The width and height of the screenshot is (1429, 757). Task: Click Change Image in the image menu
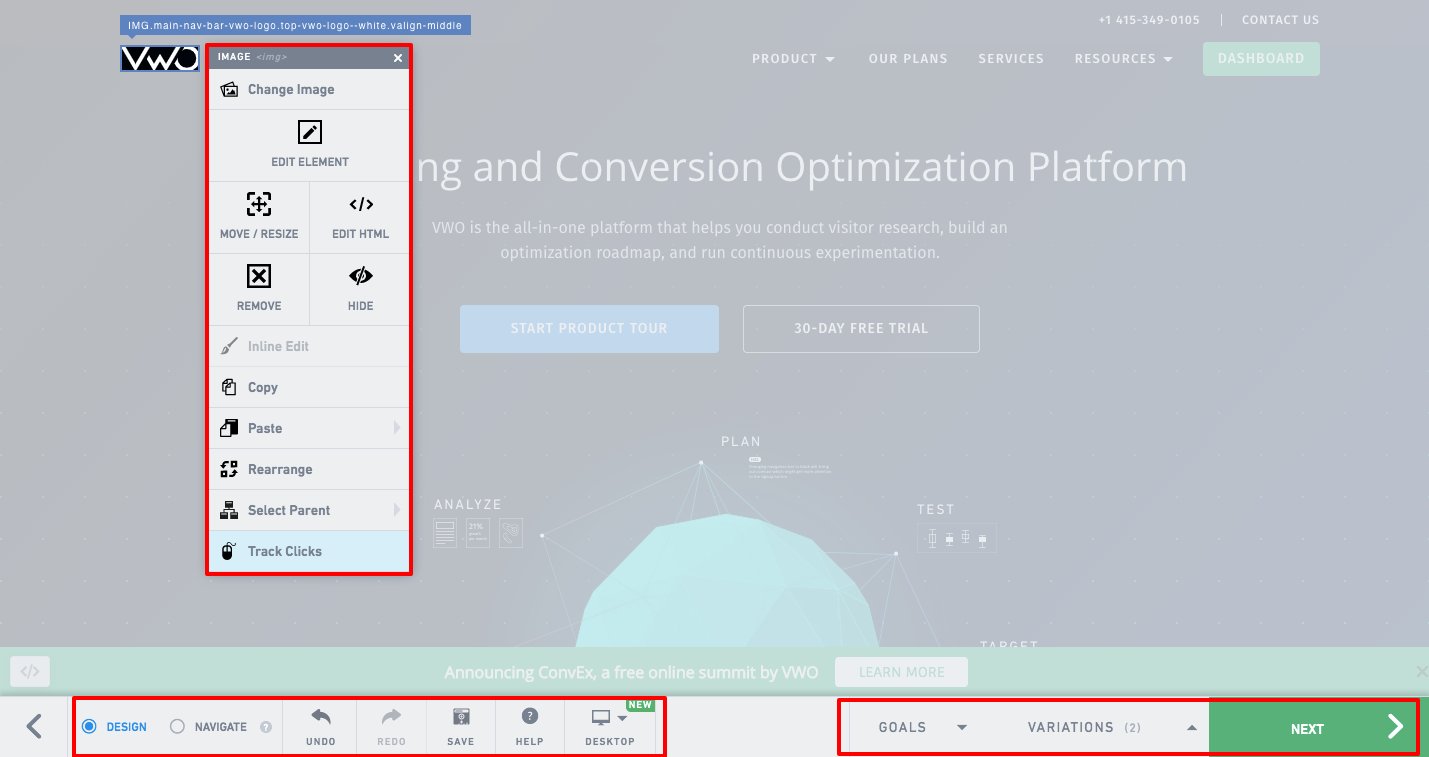pyautogui.click(x=309, y=89)
